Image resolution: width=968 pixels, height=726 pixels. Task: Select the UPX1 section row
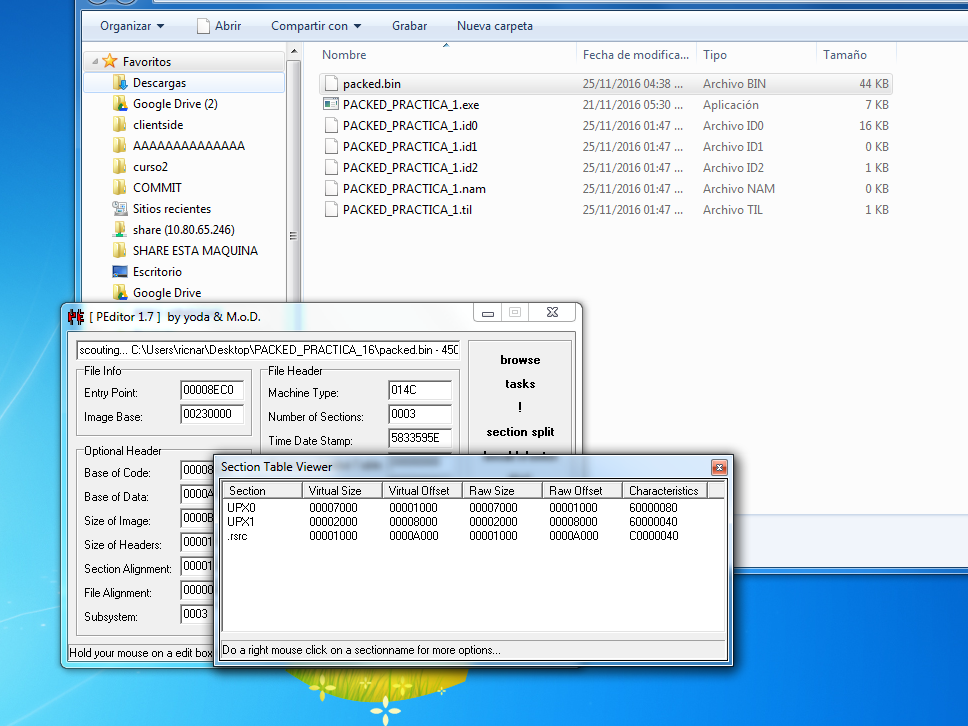click(242, 522)
